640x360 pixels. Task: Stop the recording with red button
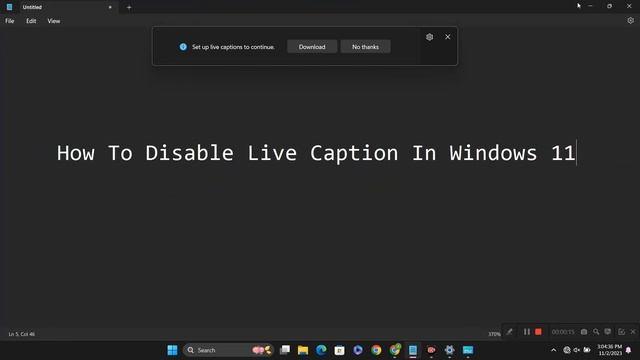[538, 332]
